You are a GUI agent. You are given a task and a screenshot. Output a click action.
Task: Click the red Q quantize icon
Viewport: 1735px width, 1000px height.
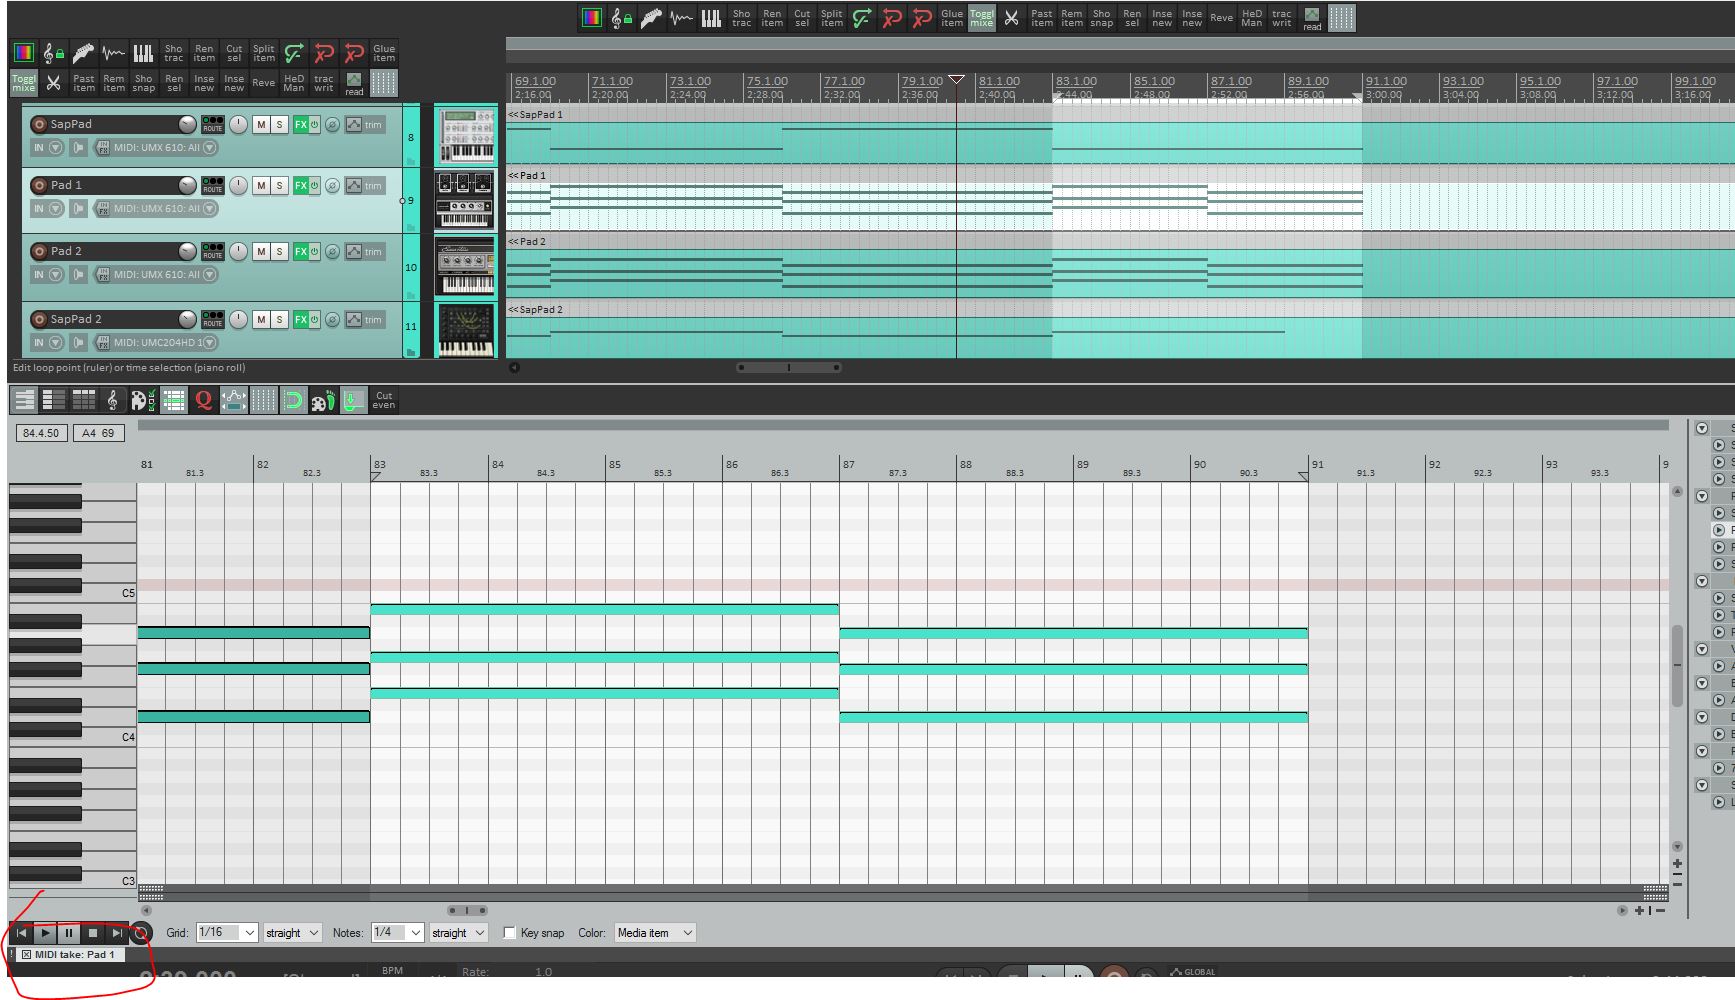pyautogui.click(x=204, y=401)
